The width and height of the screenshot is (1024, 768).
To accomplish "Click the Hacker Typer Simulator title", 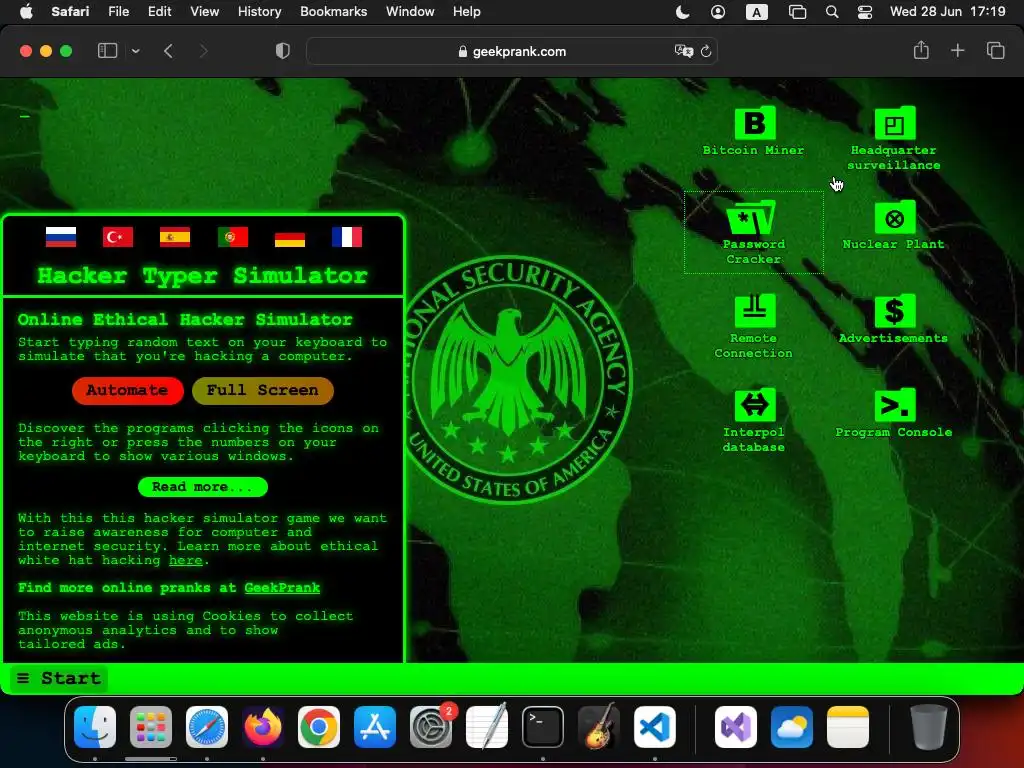I will [x=202, y=276].
